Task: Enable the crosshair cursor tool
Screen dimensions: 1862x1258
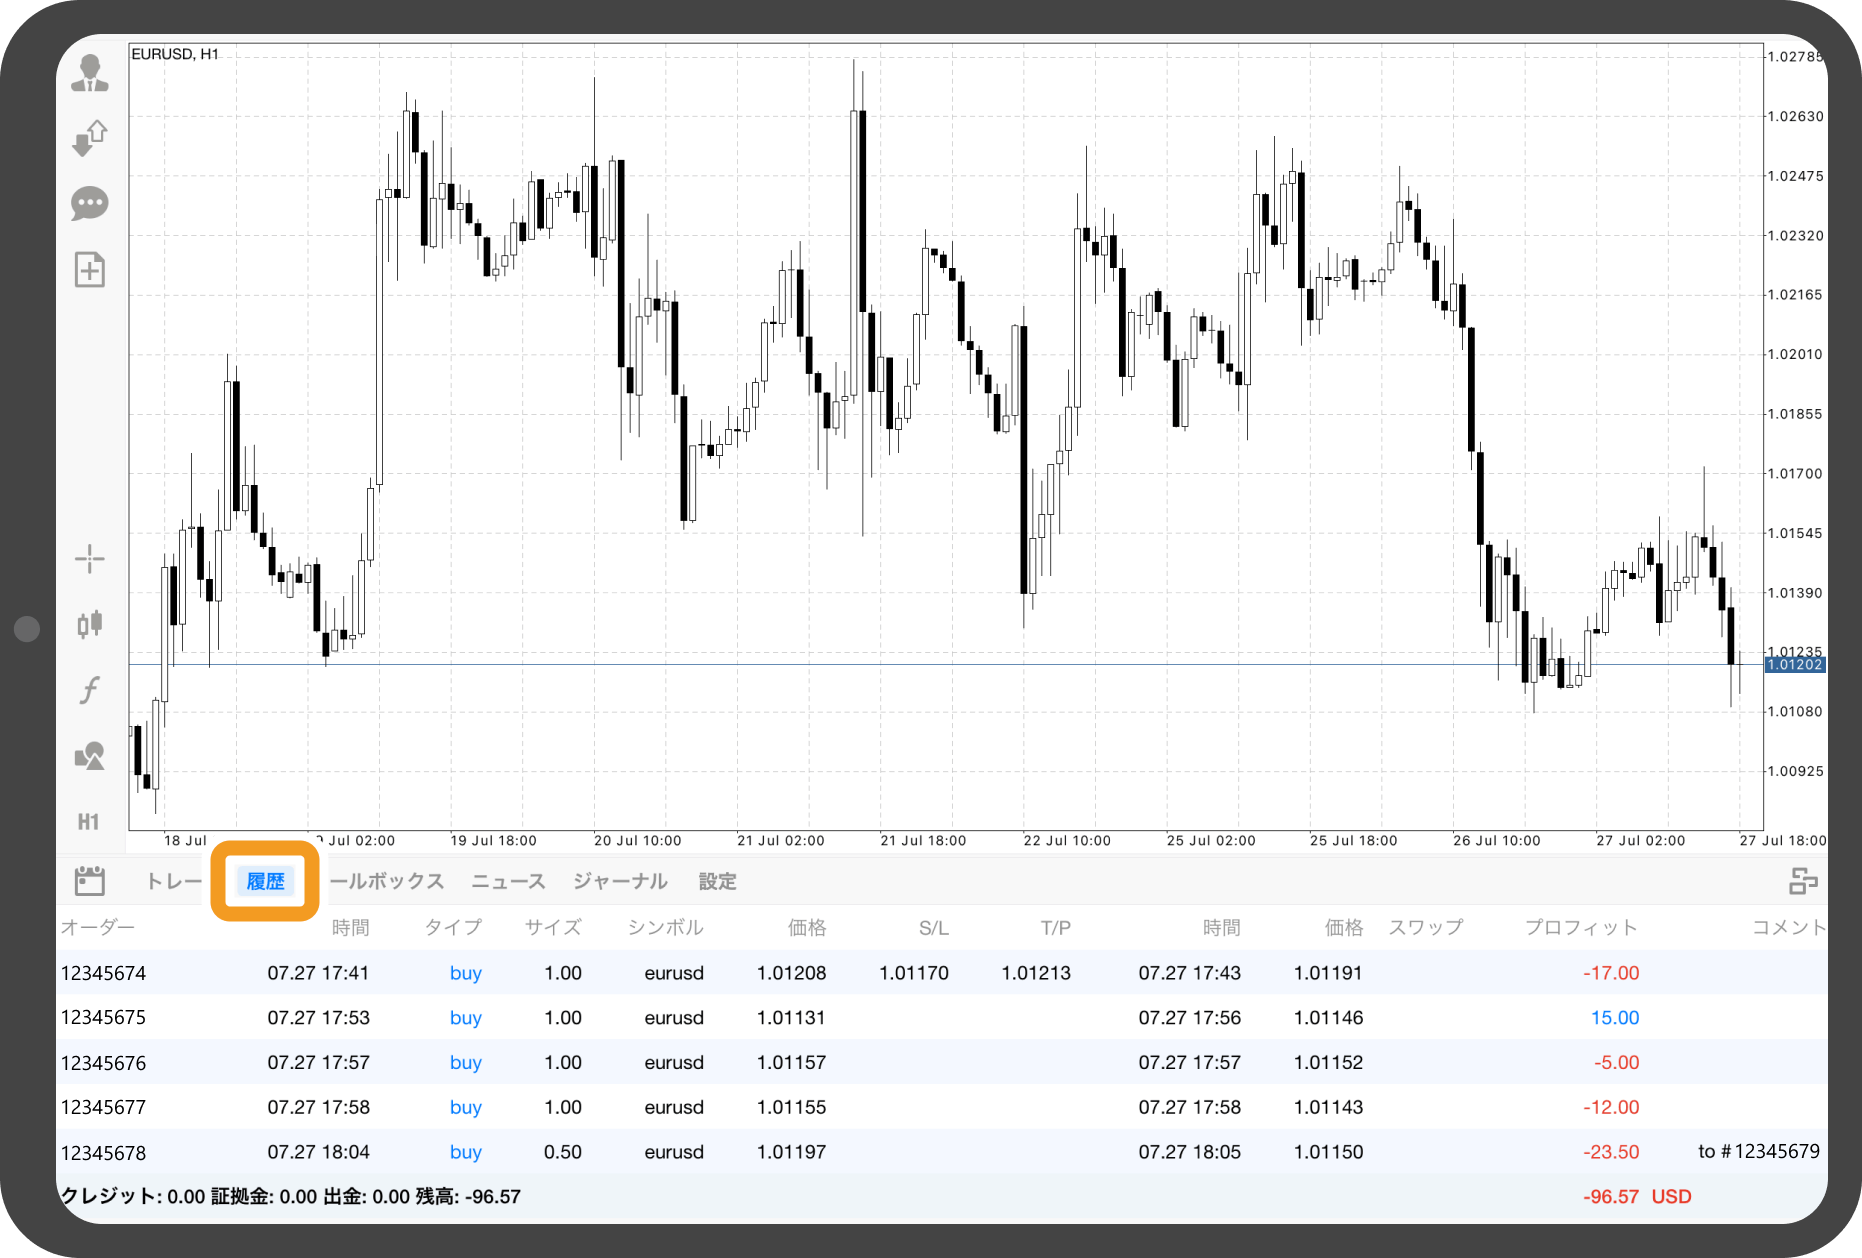Action: click(x=90, y=559)
